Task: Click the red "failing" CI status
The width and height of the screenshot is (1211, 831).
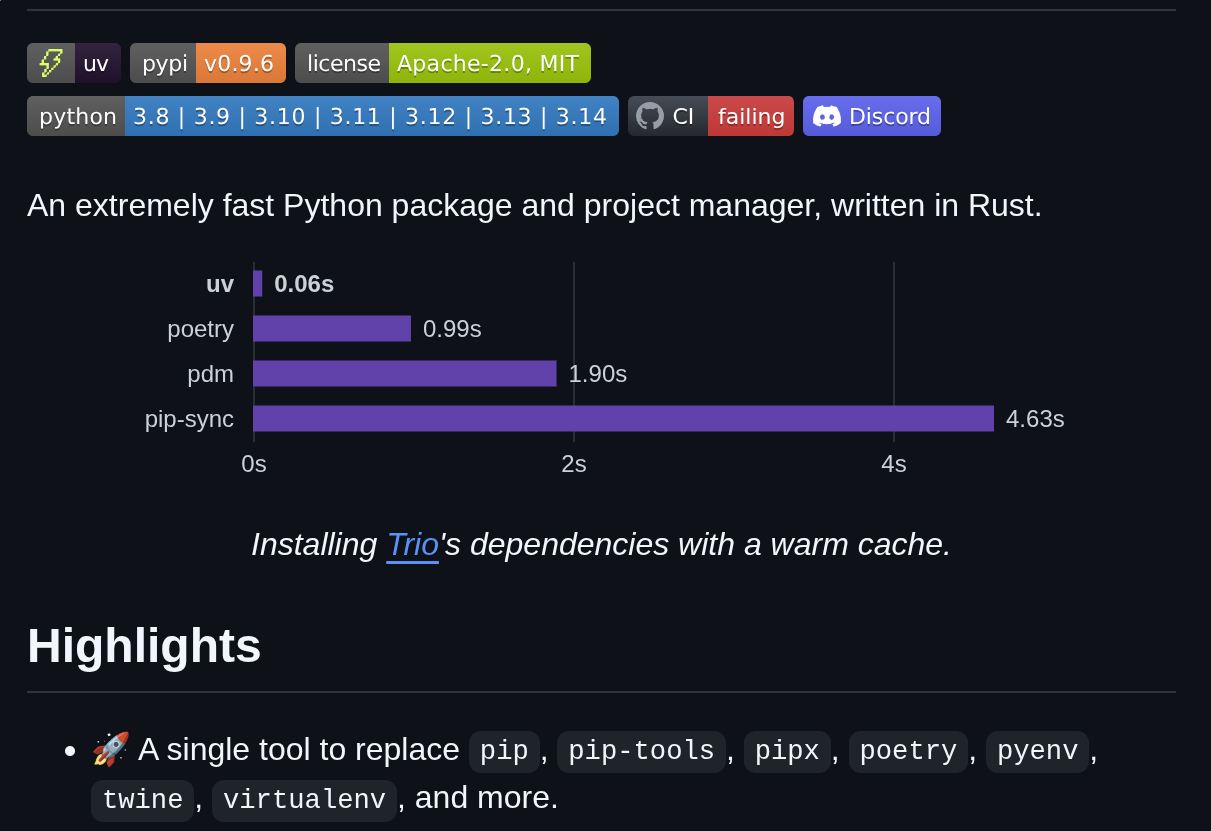Action: point(751,116)
